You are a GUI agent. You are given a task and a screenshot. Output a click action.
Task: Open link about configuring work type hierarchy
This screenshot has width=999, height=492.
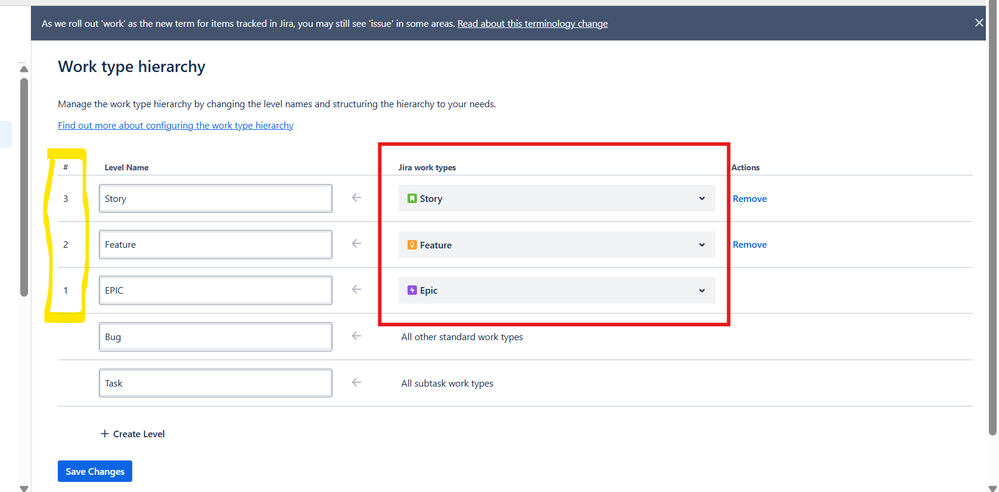tap(176, 126)
